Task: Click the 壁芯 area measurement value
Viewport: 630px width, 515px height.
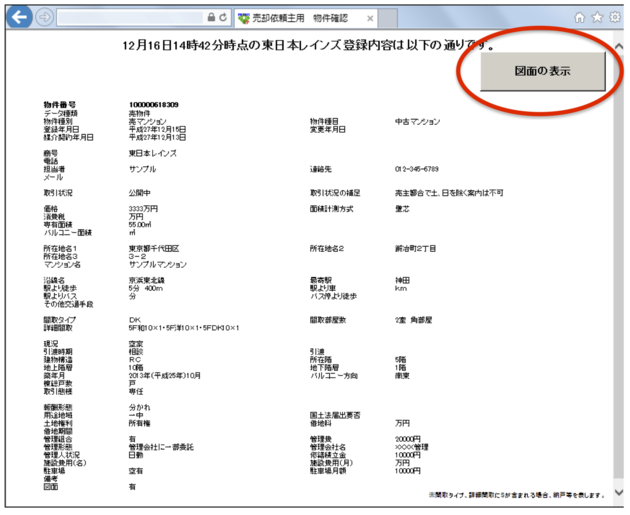Action: (402, 209)
